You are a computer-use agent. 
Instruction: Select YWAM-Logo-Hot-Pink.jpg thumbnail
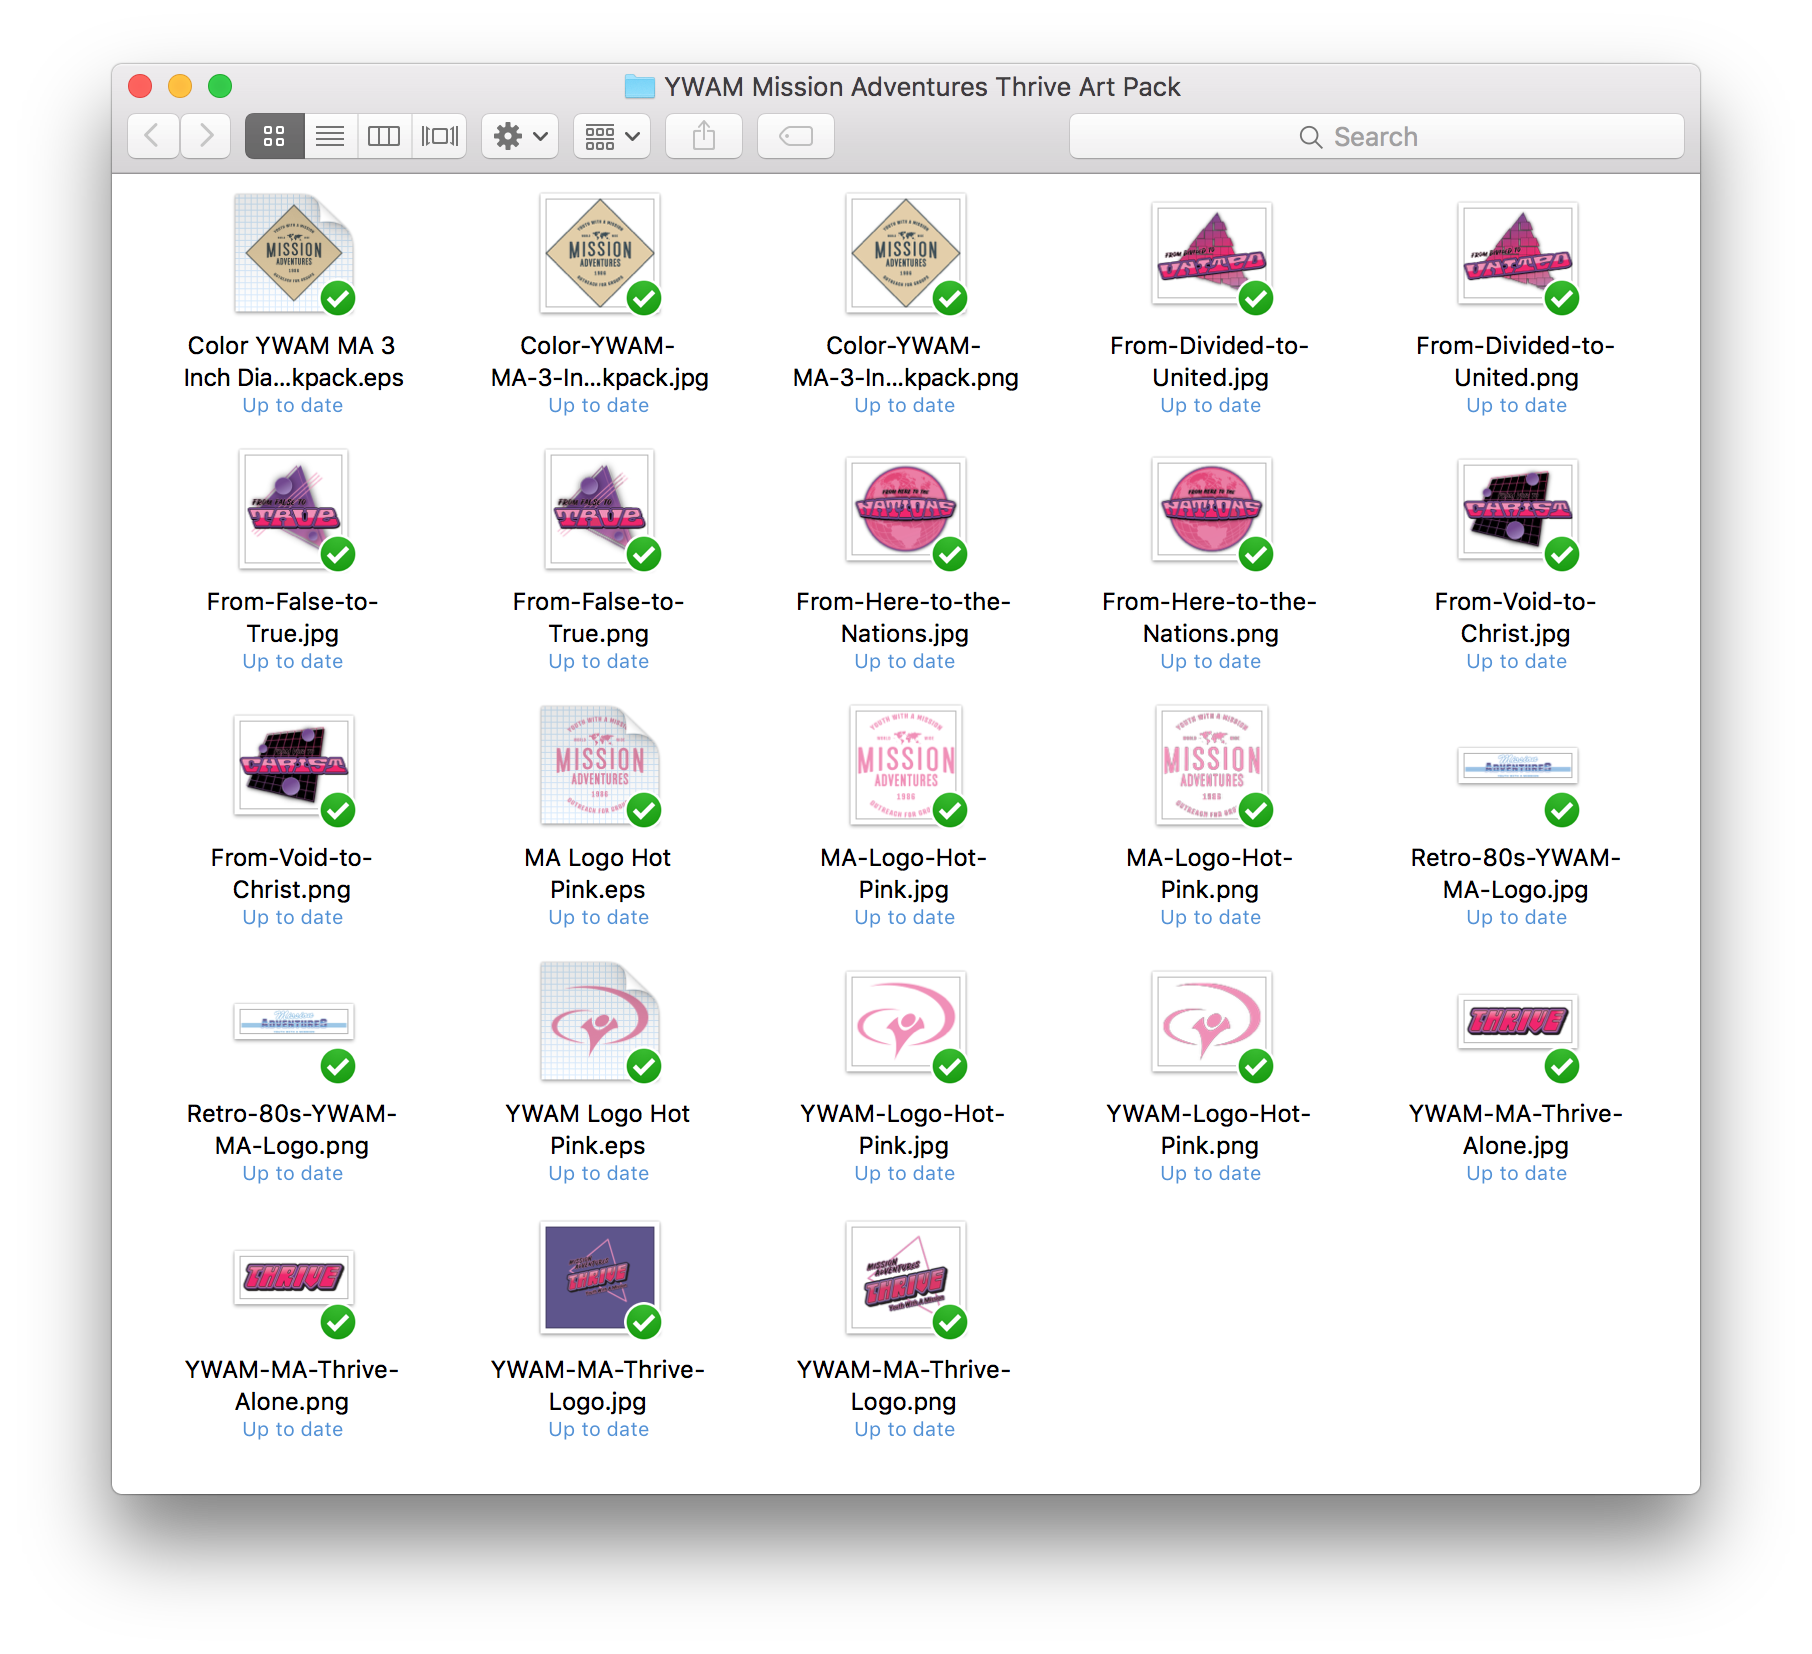click(906, 1022)
